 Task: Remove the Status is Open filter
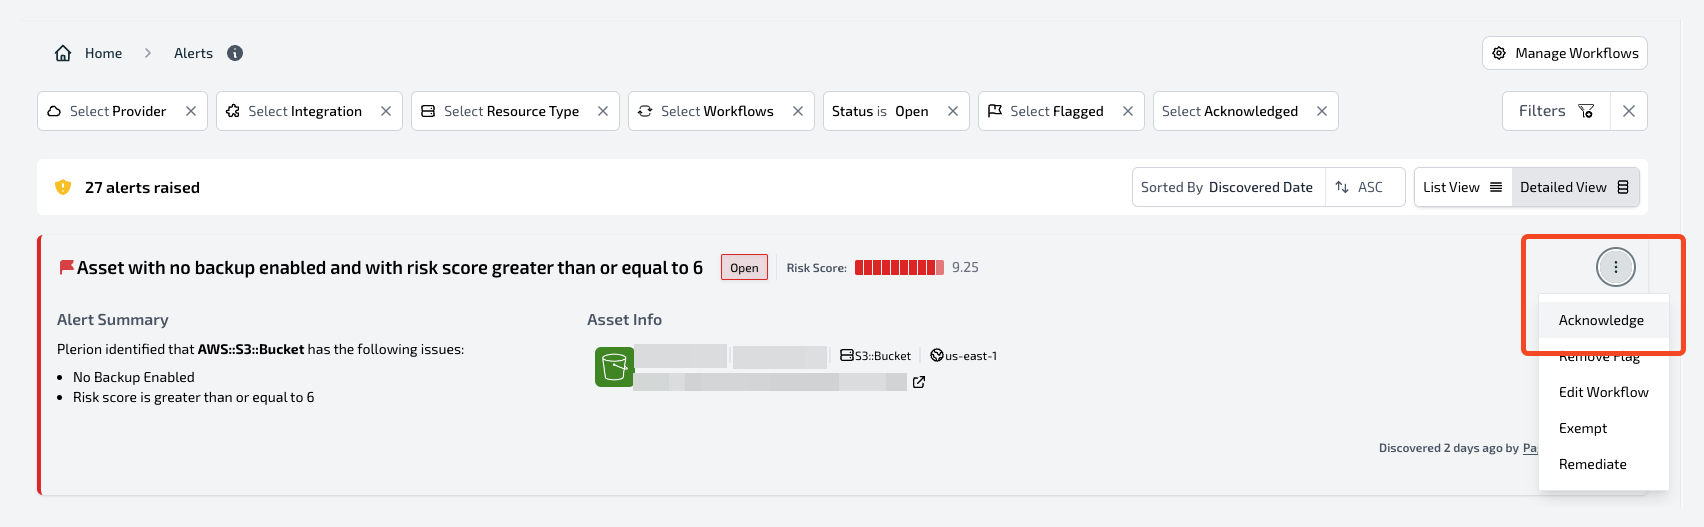coord(953,111)
